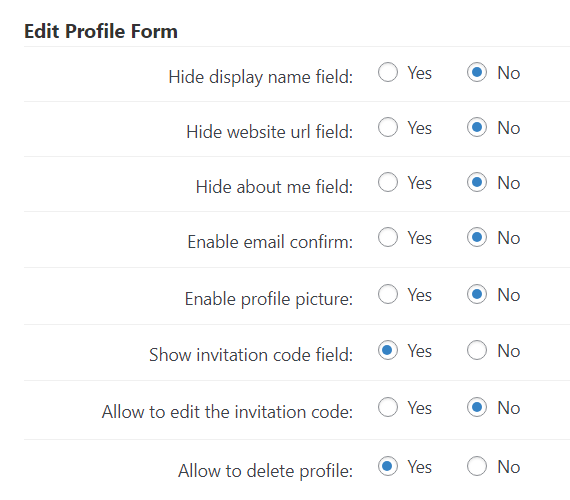
Task: Enable email confirm with Yes radio
Action: [388, 237]
